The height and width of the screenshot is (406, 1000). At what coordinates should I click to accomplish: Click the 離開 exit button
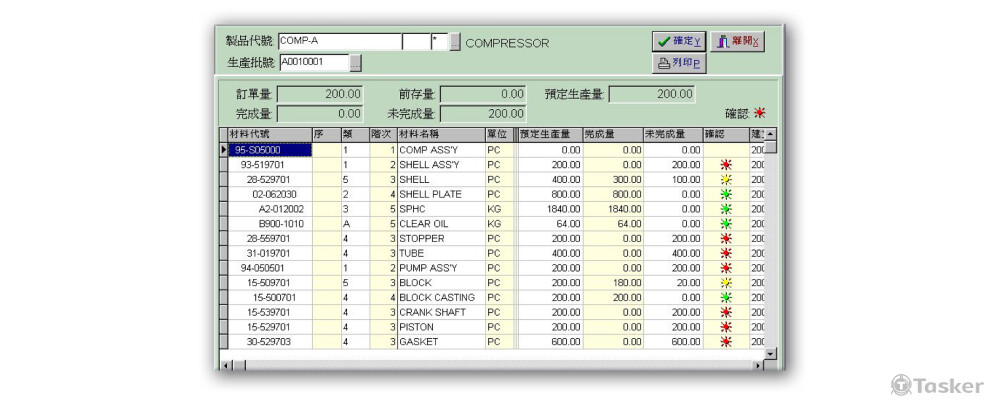pyautogui.click(x=737, y=41)
